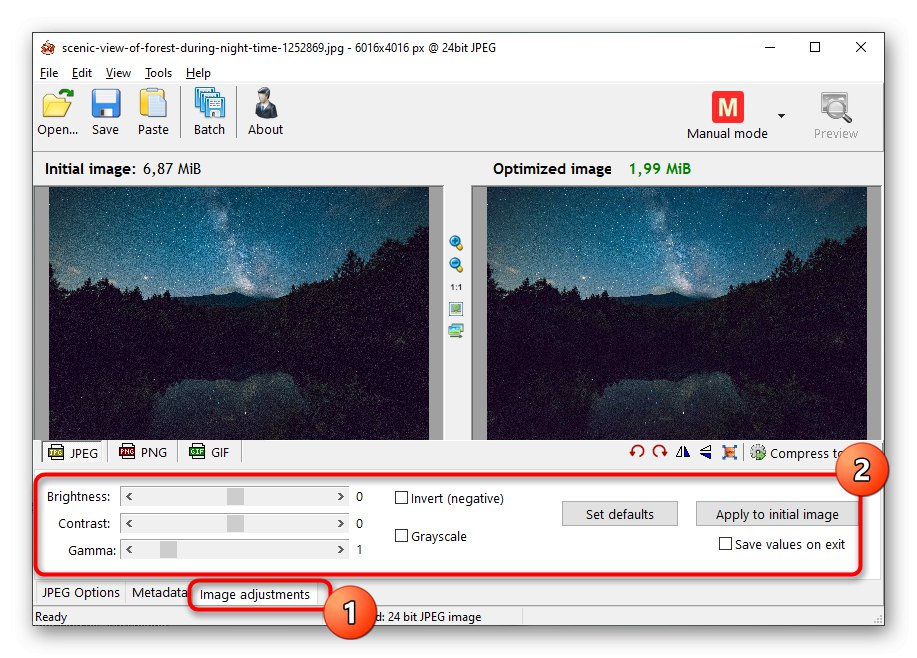Rotate image right with red clockwise arrow
The width and height of the screenshot is (917, 658).
pyautogui.click(x=660, y=452)
